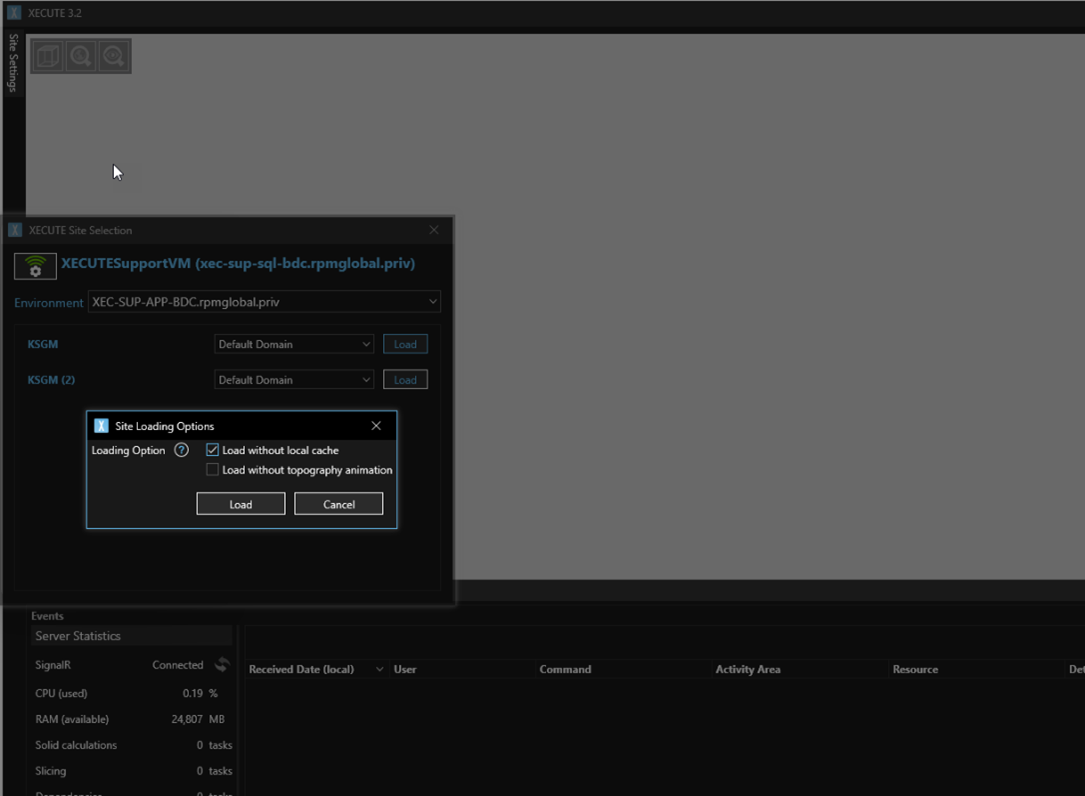Sort by Received Date (local) column header
This screenshot has height=796, width=1085.
(301, 669)
